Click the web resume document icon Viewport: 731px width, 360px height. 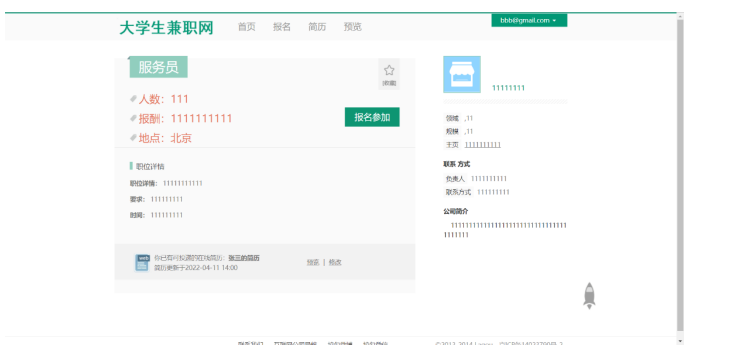tap(142, 263)
